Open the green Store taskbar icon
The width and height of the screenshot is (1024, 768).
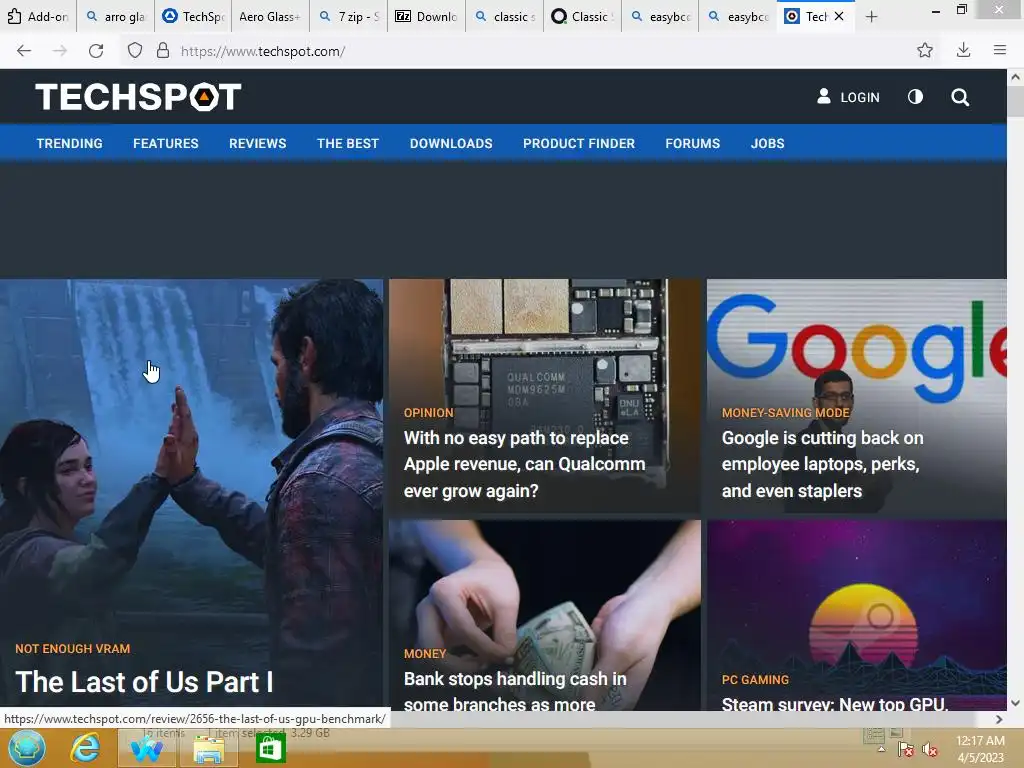click(x=270, y=748)
